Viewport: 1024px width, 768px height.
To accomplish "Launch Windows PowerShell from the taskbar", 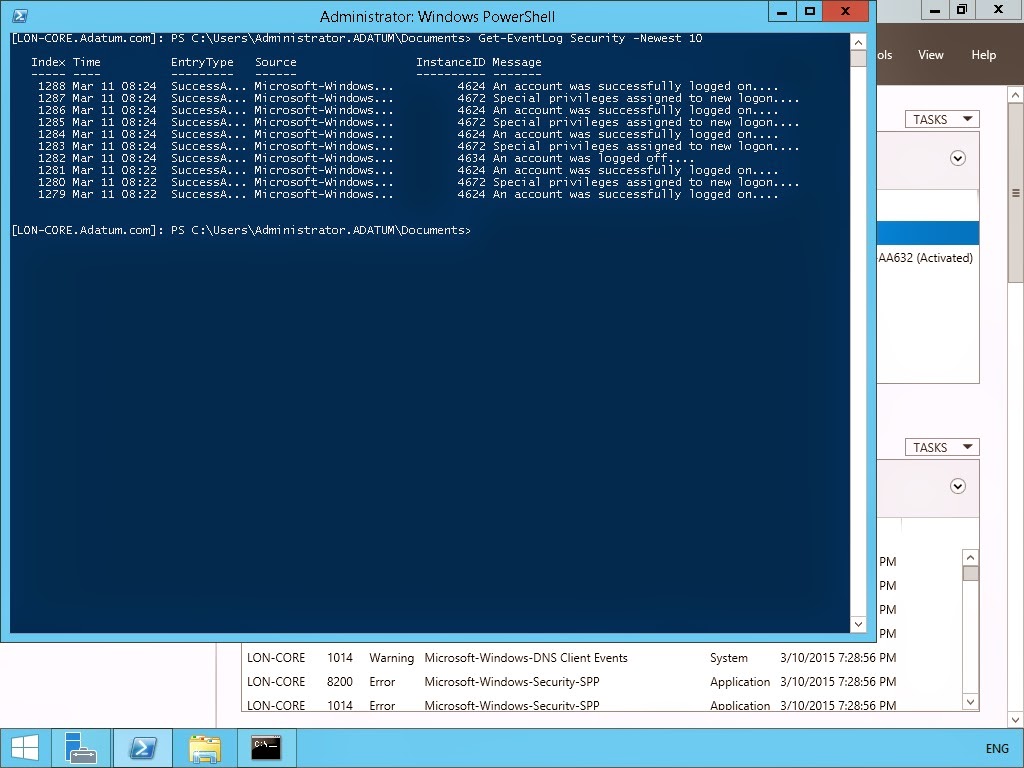I will (142, 747).
